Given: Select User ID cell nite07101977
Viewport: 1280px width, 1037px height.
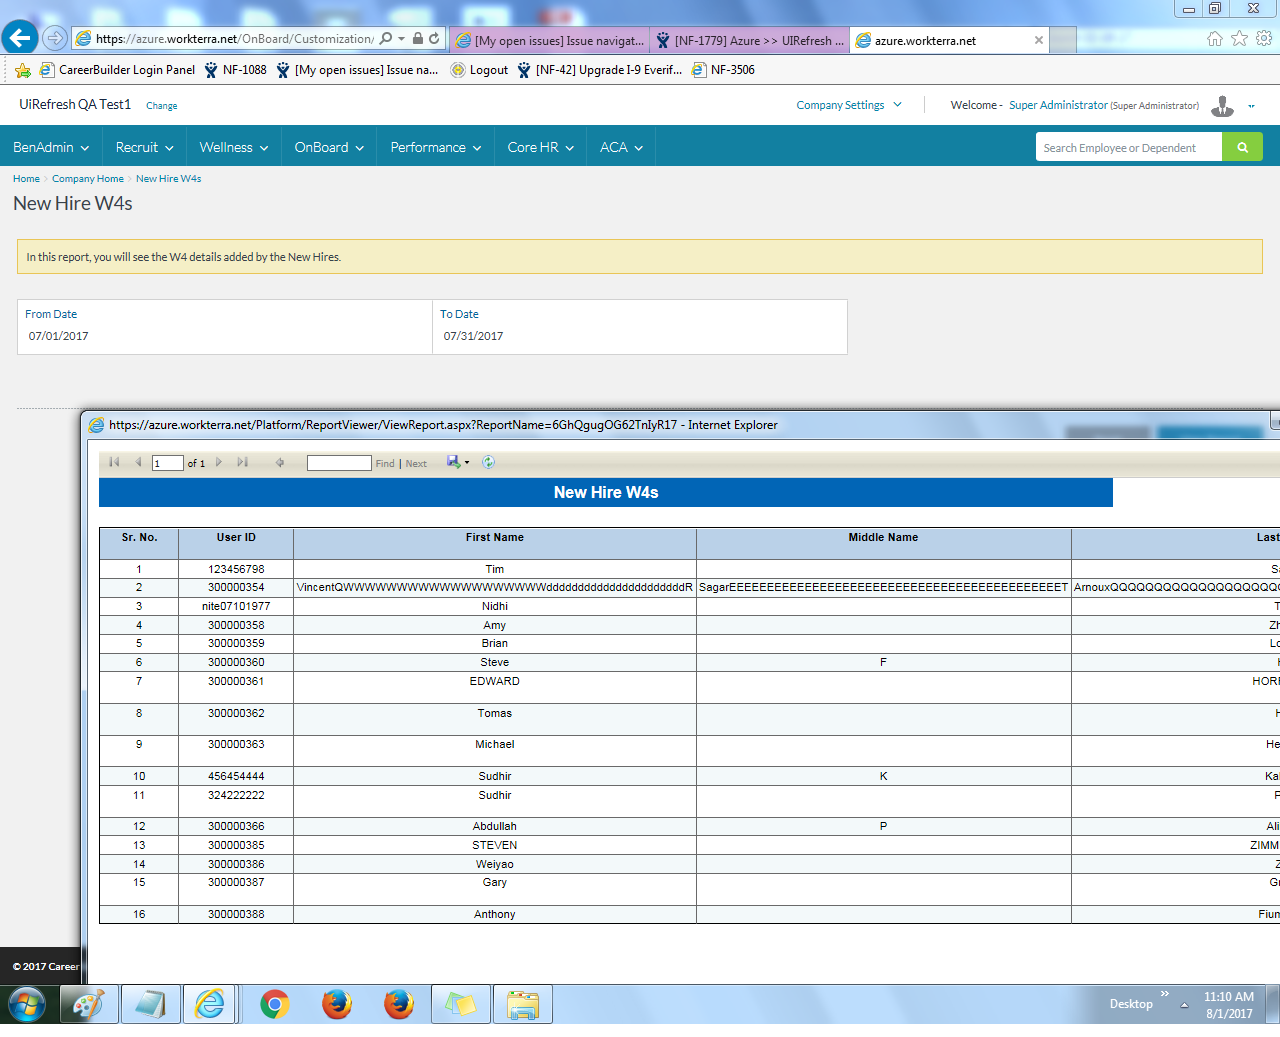Looking at the screenshot, I should pyautogui.click(x=236, y=606).
